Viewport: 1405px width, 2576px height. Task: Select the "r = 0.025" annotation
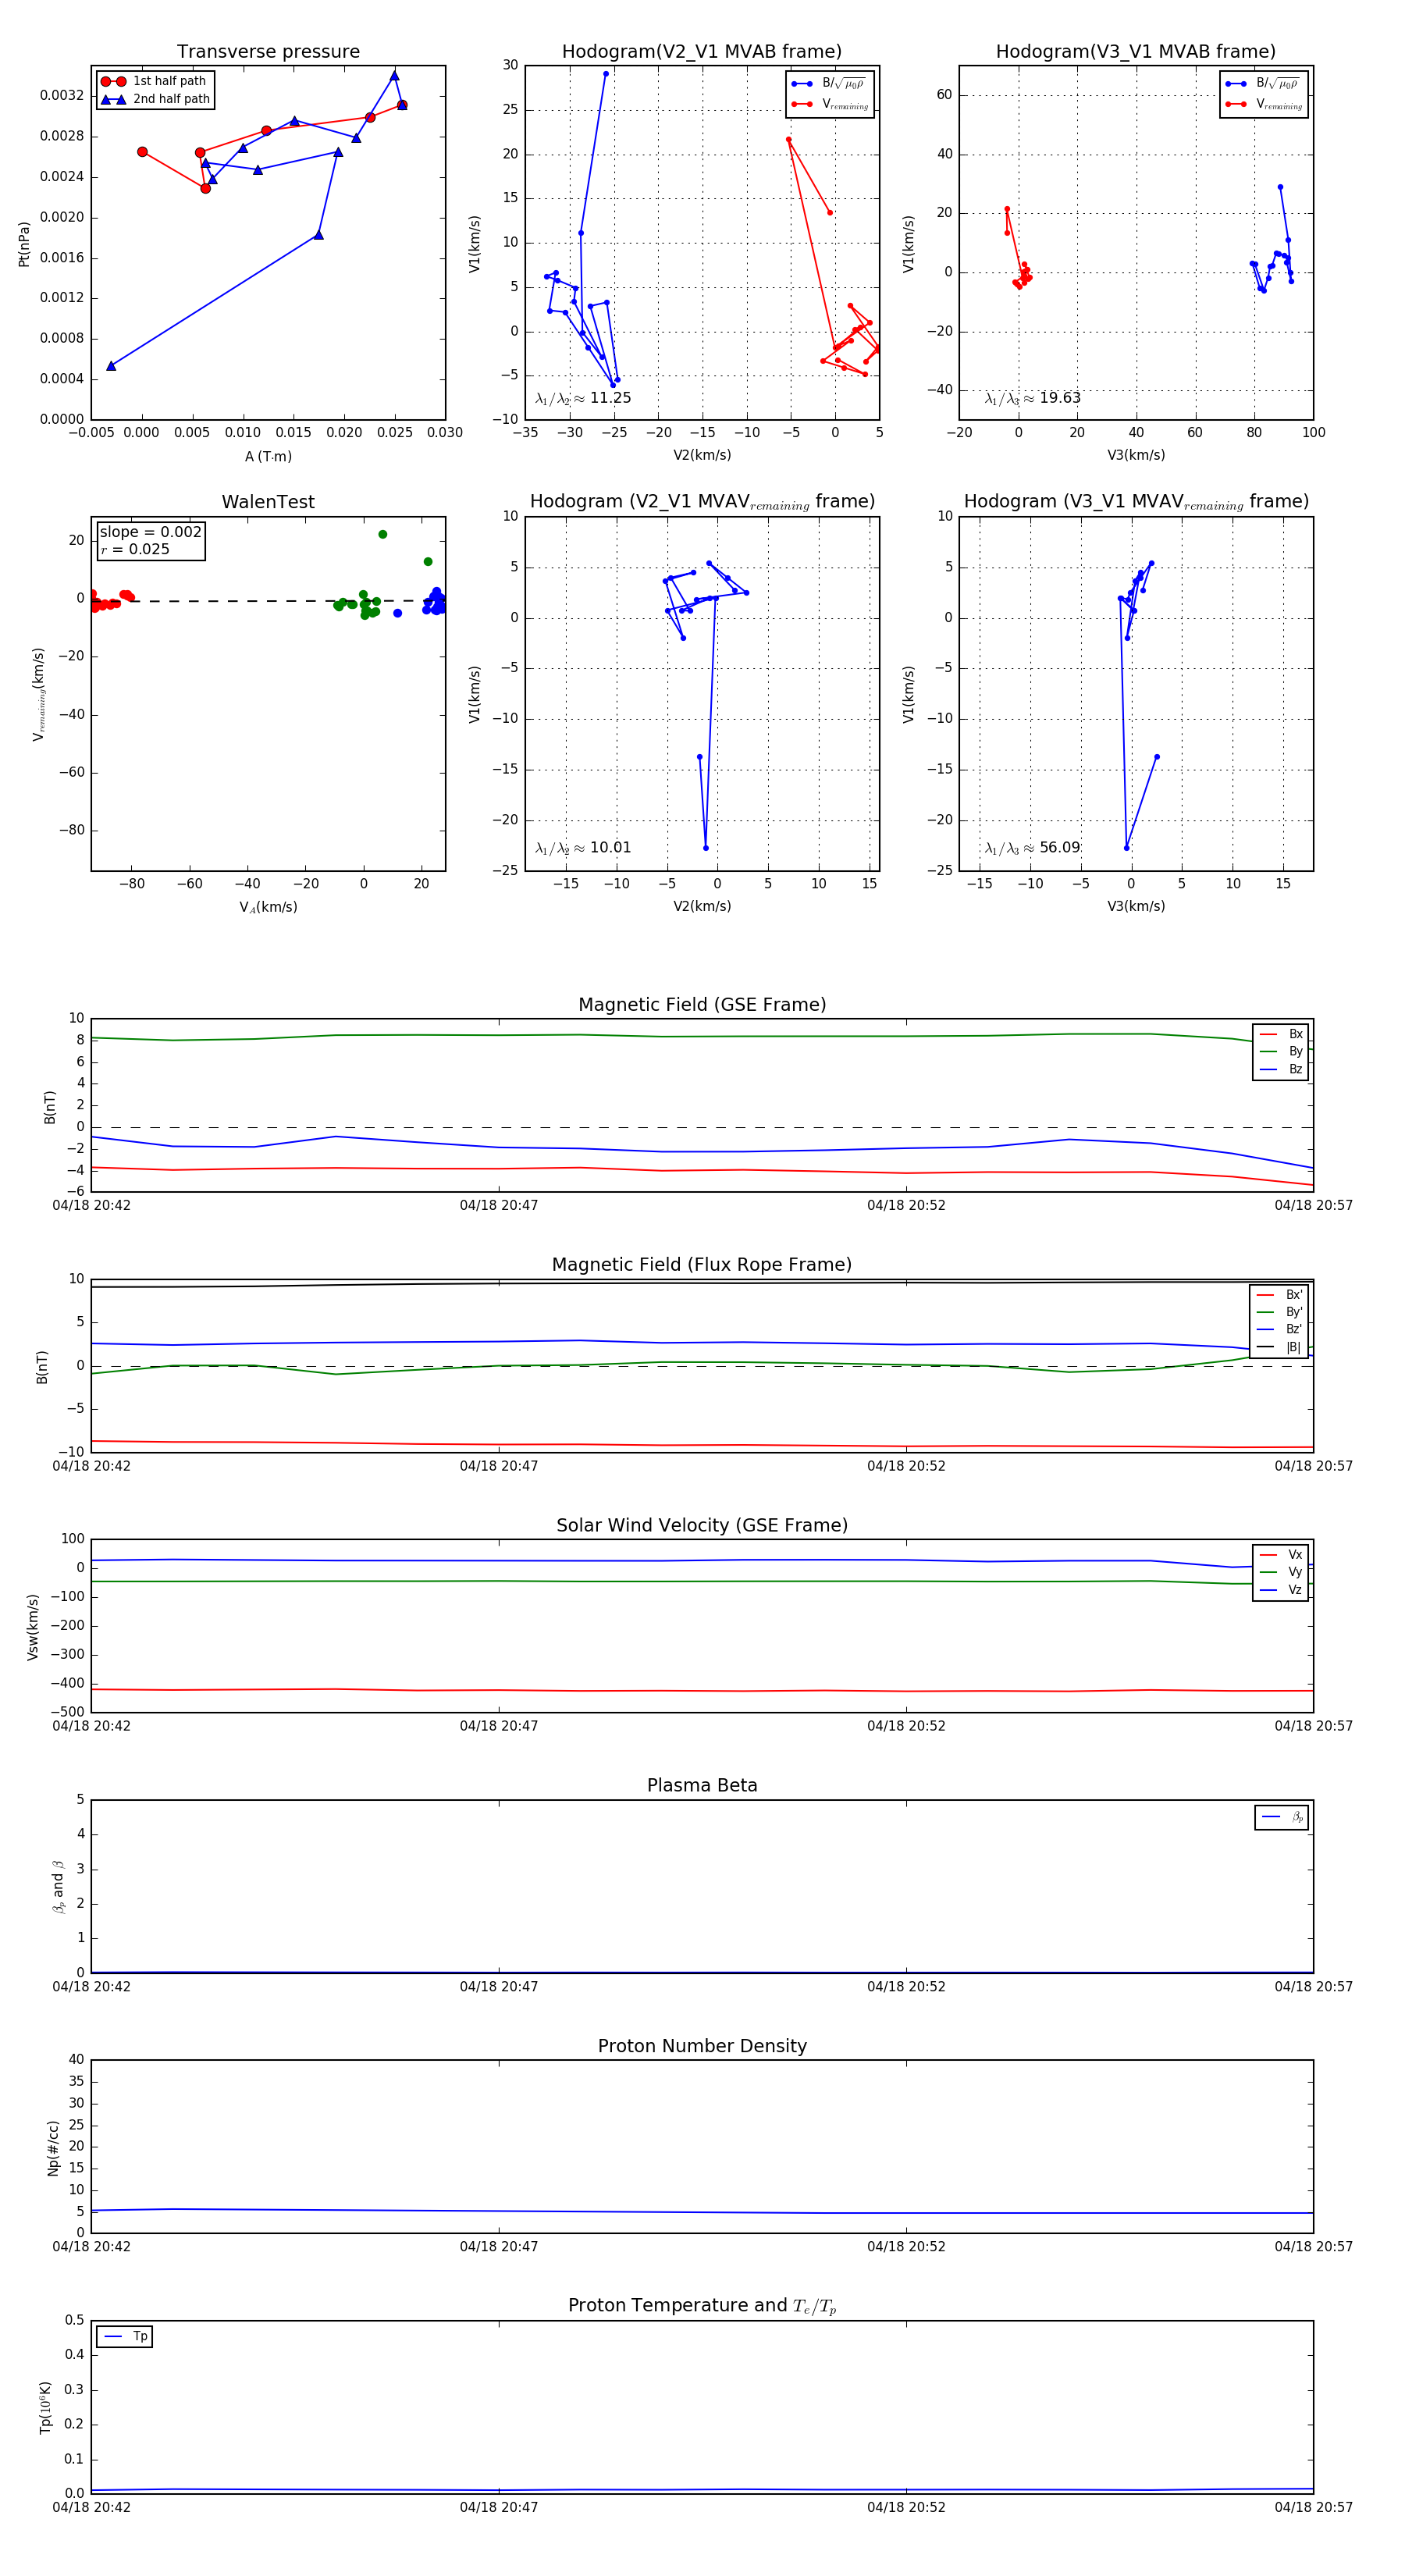tap(135, 549)
